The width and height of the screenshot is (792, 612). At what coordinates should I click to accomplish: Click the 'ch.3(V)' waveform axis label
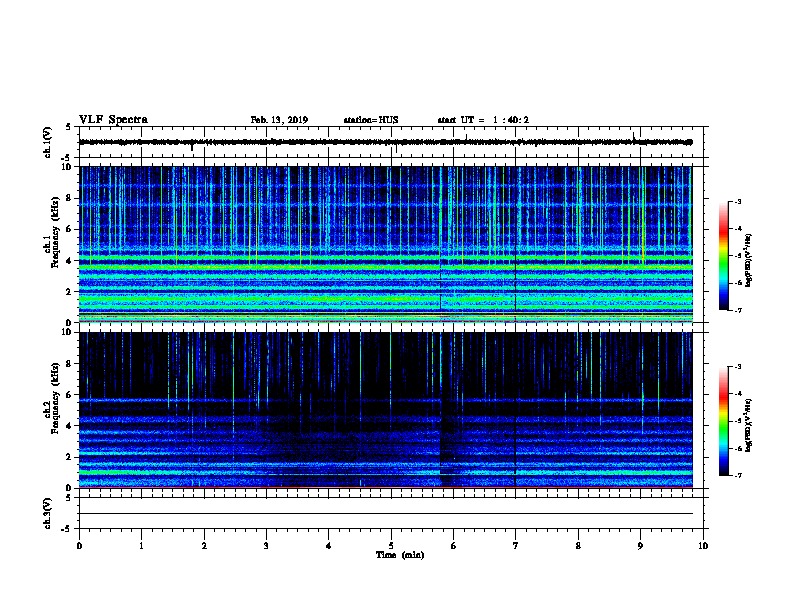(x=48, y=513)
